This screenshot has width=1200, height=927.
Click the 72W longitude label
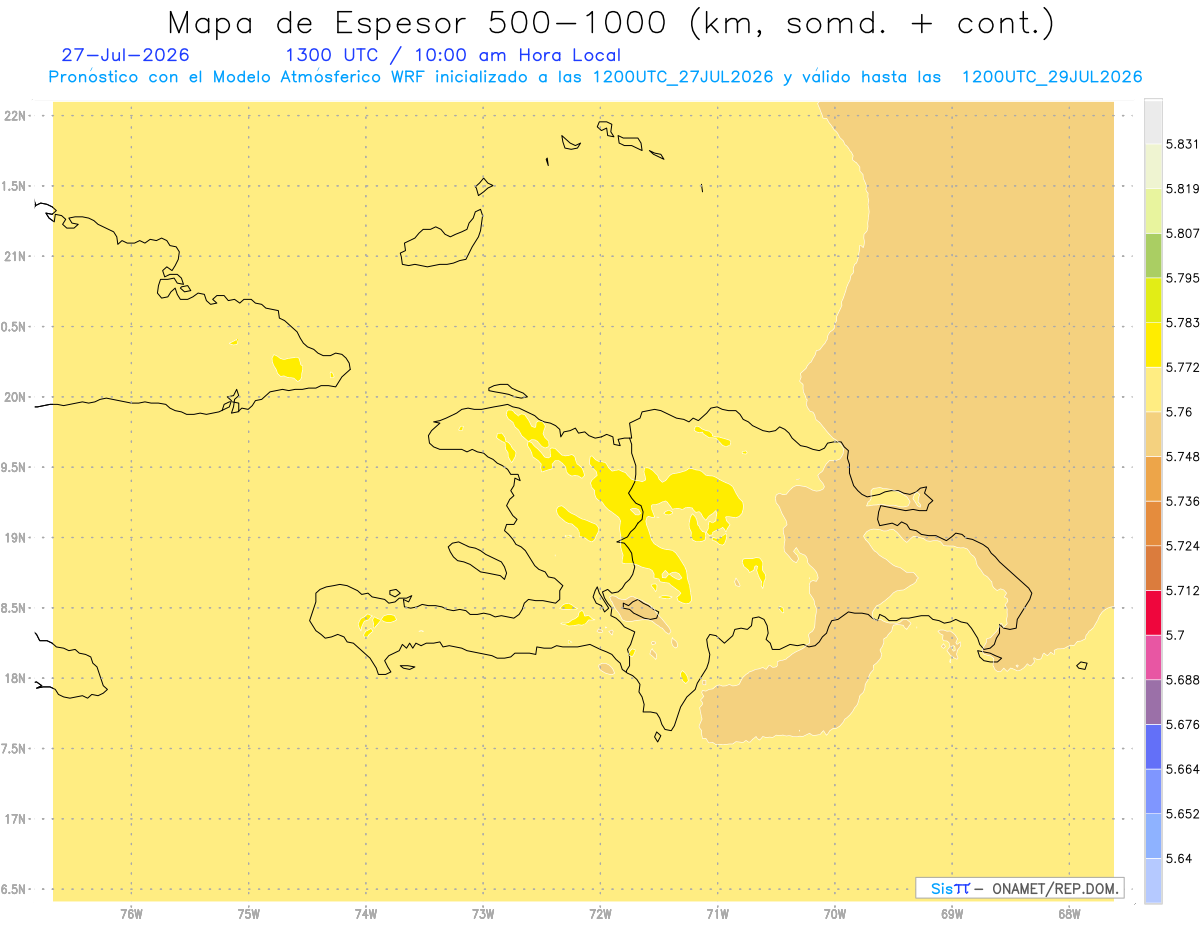(x=600, y=914)
